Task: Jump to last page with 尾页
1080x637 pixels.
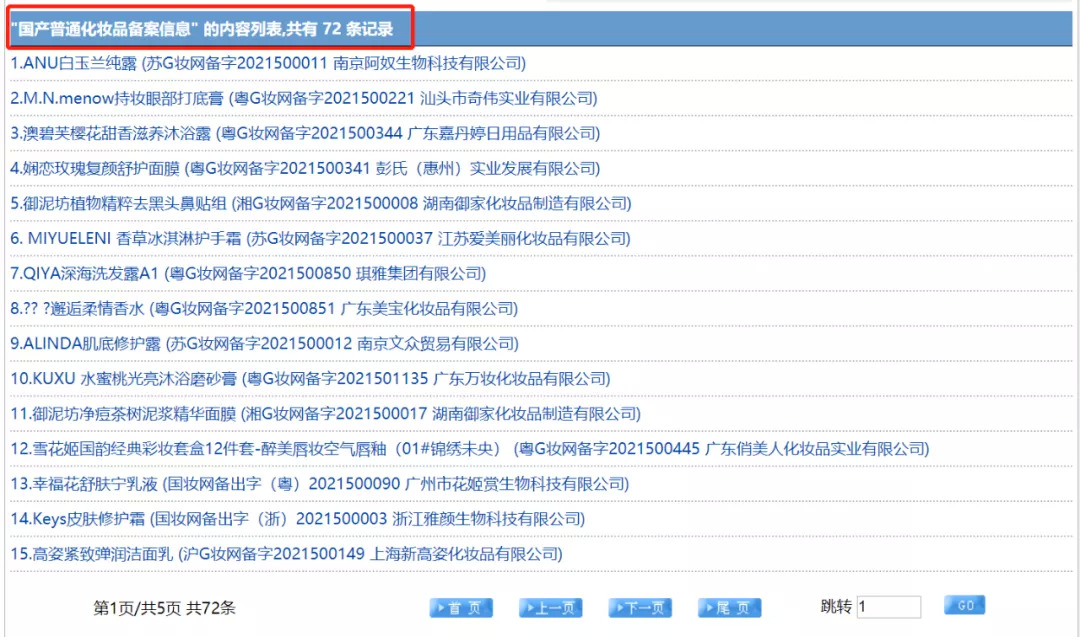Action: tap(730, 608)
